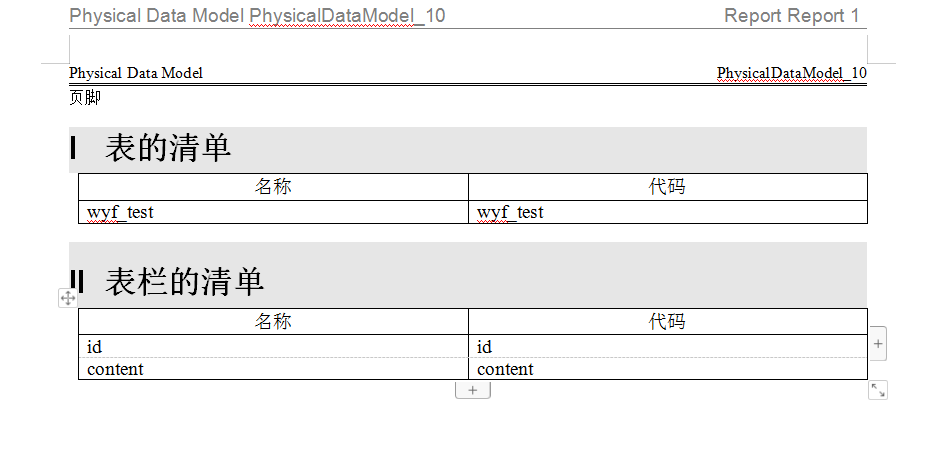The width and height of the screenshot is (928, 453).
Task: Click 名称 header cell in the first table
Action: click(x=273, y=187)
